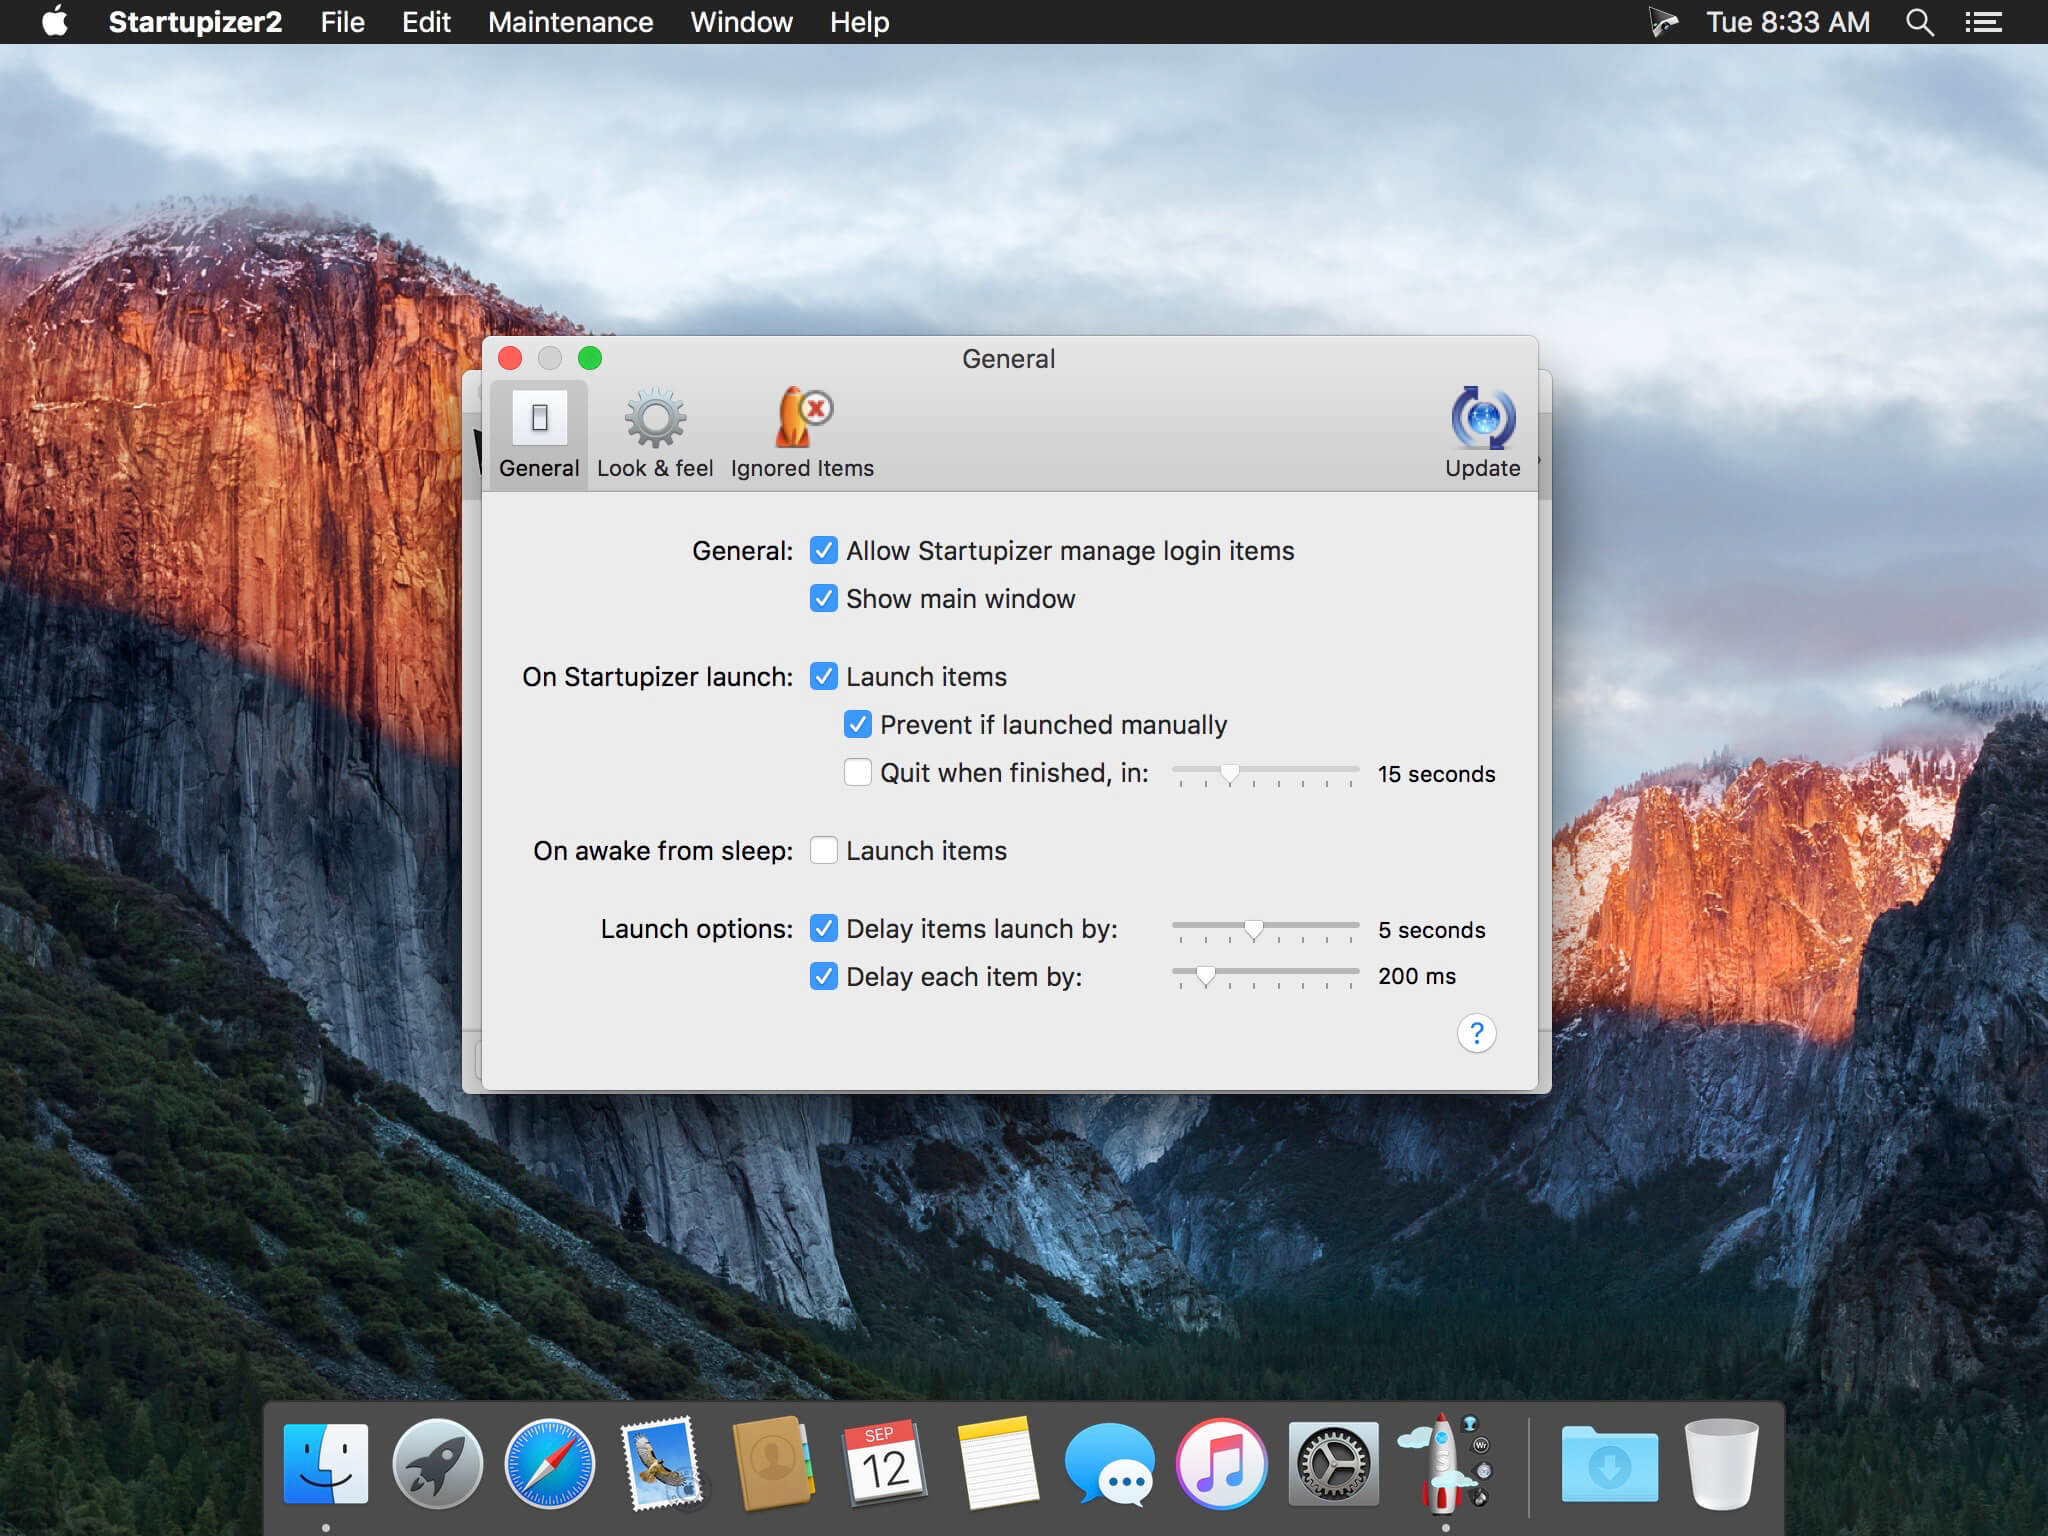This screenshot has height=1536, width=2048.
Task: Toggle Prevent if launched manually
Action: (x=857, y=724)
